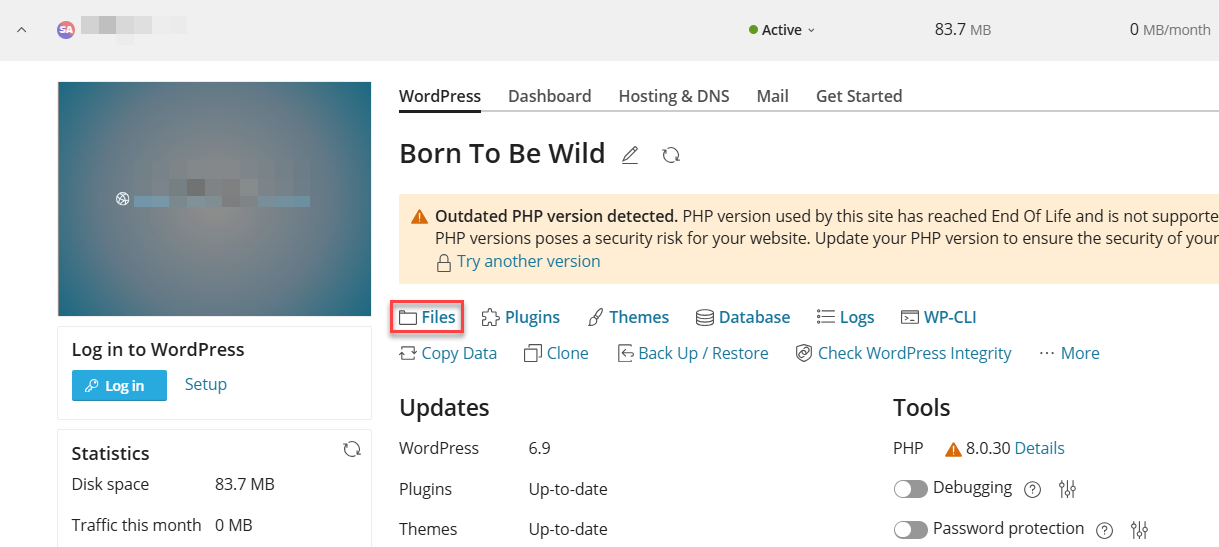
Task: Open the Active status dropdown
Action: click(782, 30)
